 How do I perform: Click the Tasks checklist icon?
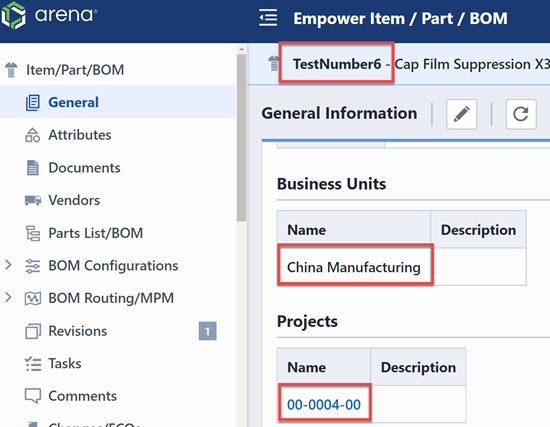click(33, 364)
